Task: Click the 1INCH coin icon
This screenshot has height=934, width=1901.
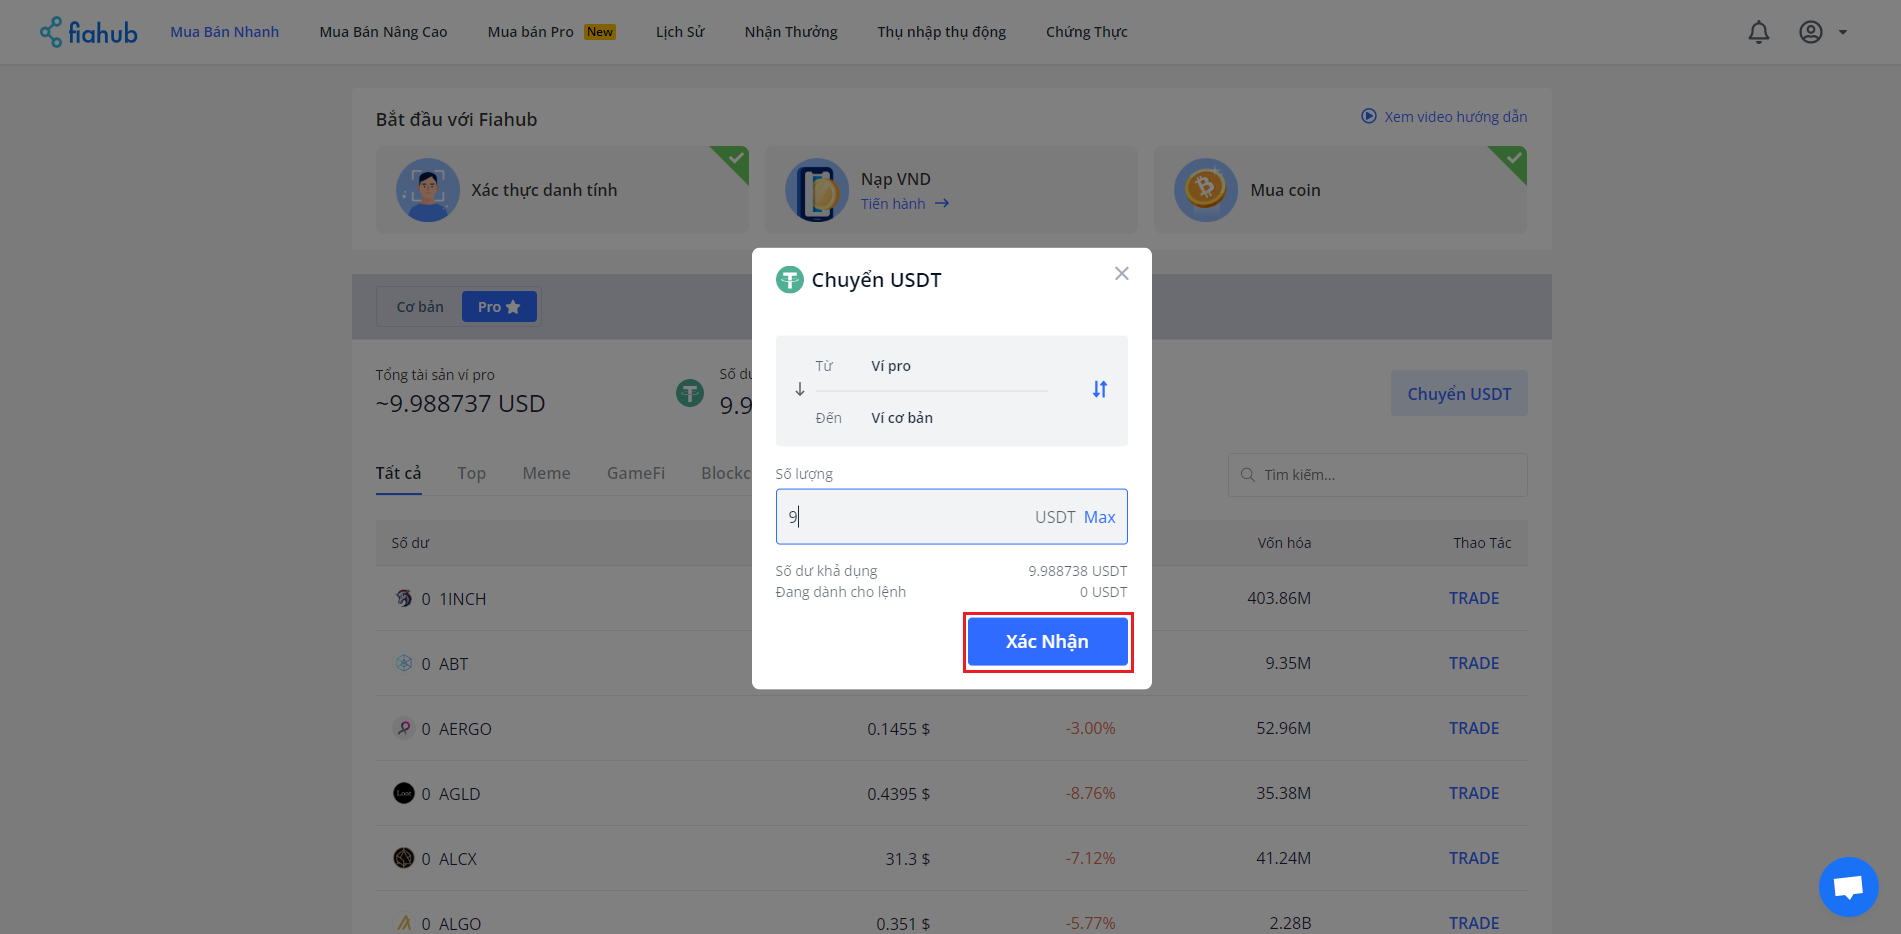Action: pyautogui.click(x=404, y=598)
